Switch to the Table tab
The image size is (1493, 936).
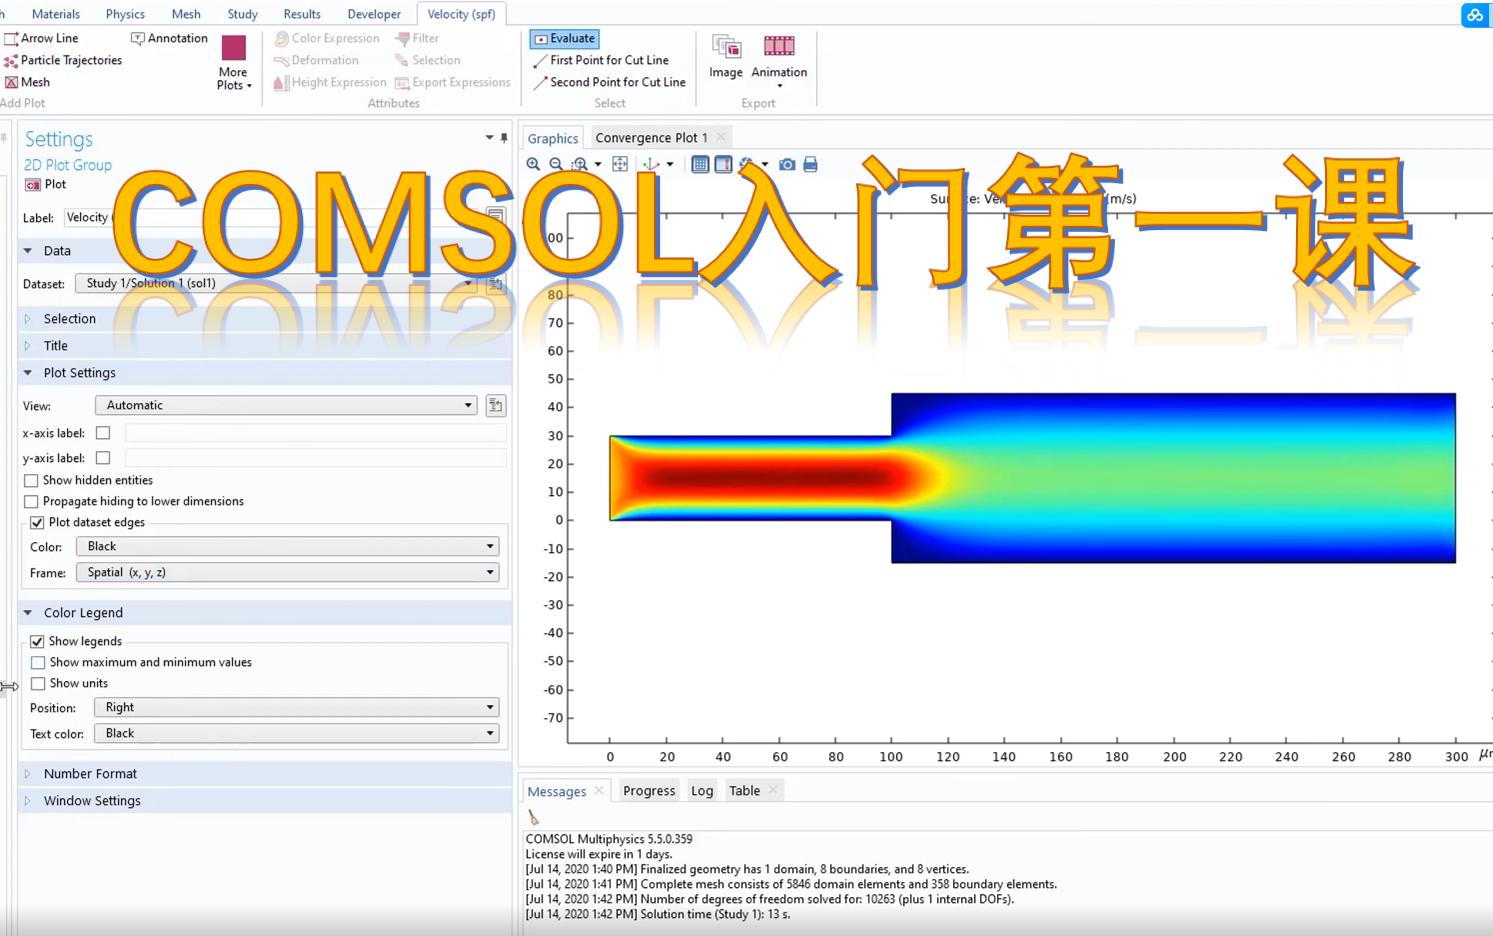(744, 790)
